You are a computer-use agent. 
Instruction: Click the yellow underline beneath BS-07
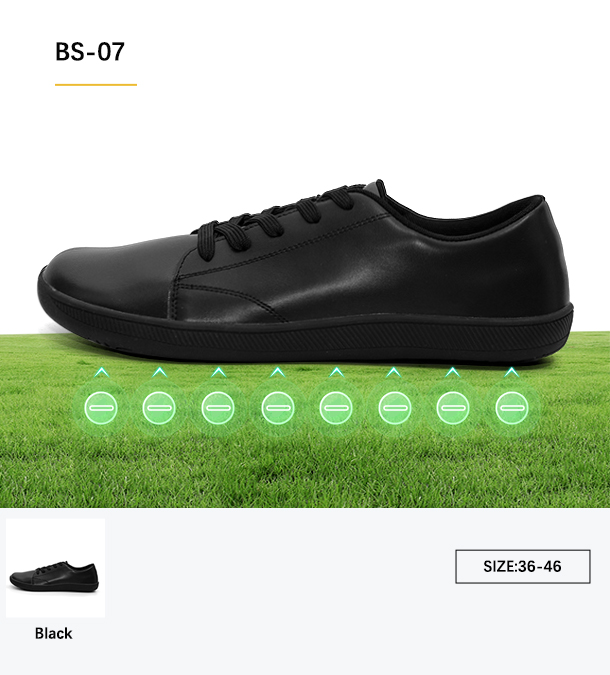[x=96, y=85]
